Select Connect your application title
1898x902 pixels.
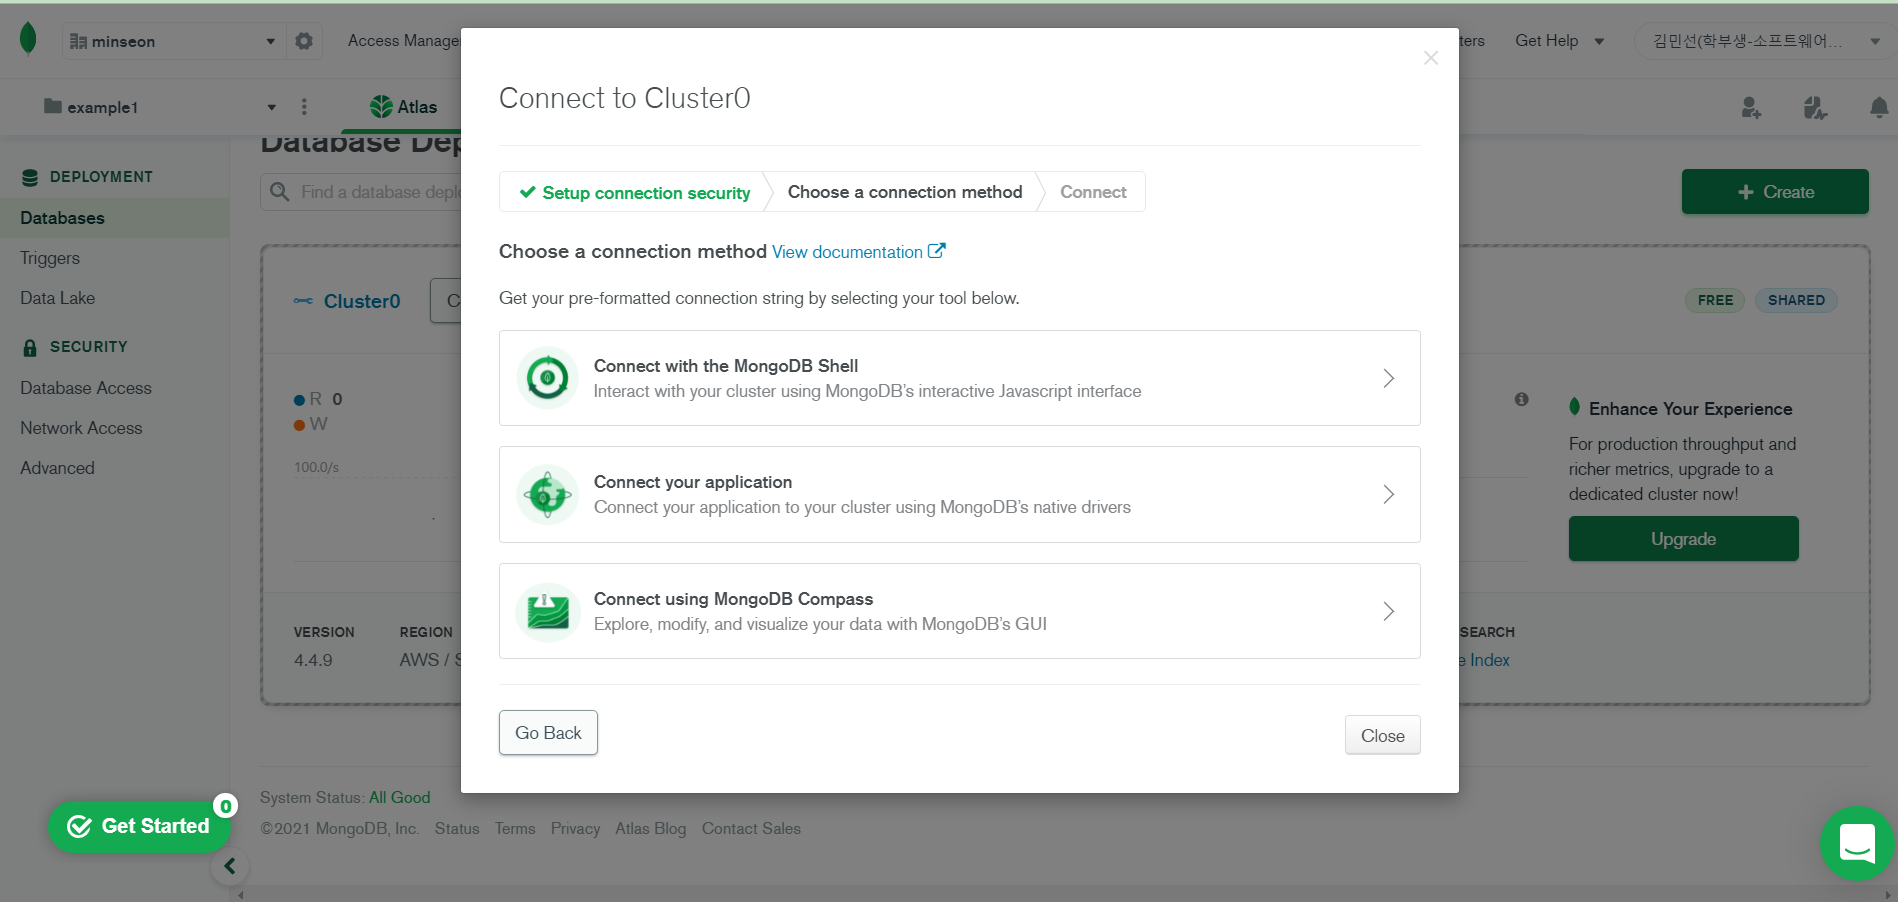(x=693, y=482)
